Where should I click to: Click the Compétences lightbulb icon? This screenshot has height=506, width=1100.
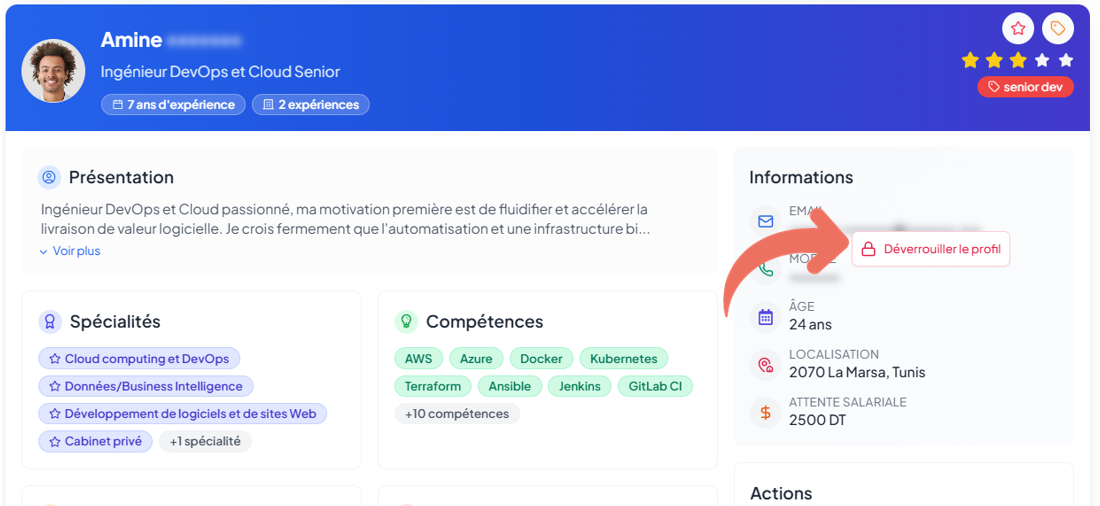click(x=406, y=321)
